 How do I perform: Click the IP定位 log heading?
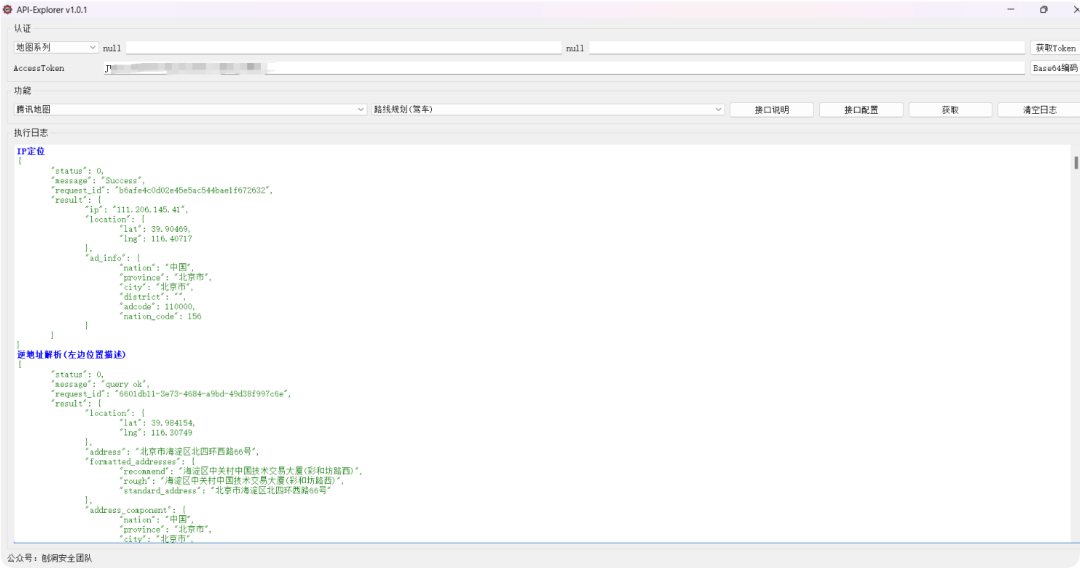(31, 151)
